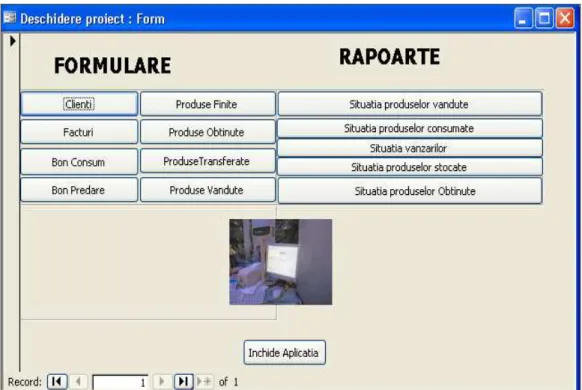This screenshot has height=390, width=582.
Task: Open the Facturi form
Action: click(79, 132)
